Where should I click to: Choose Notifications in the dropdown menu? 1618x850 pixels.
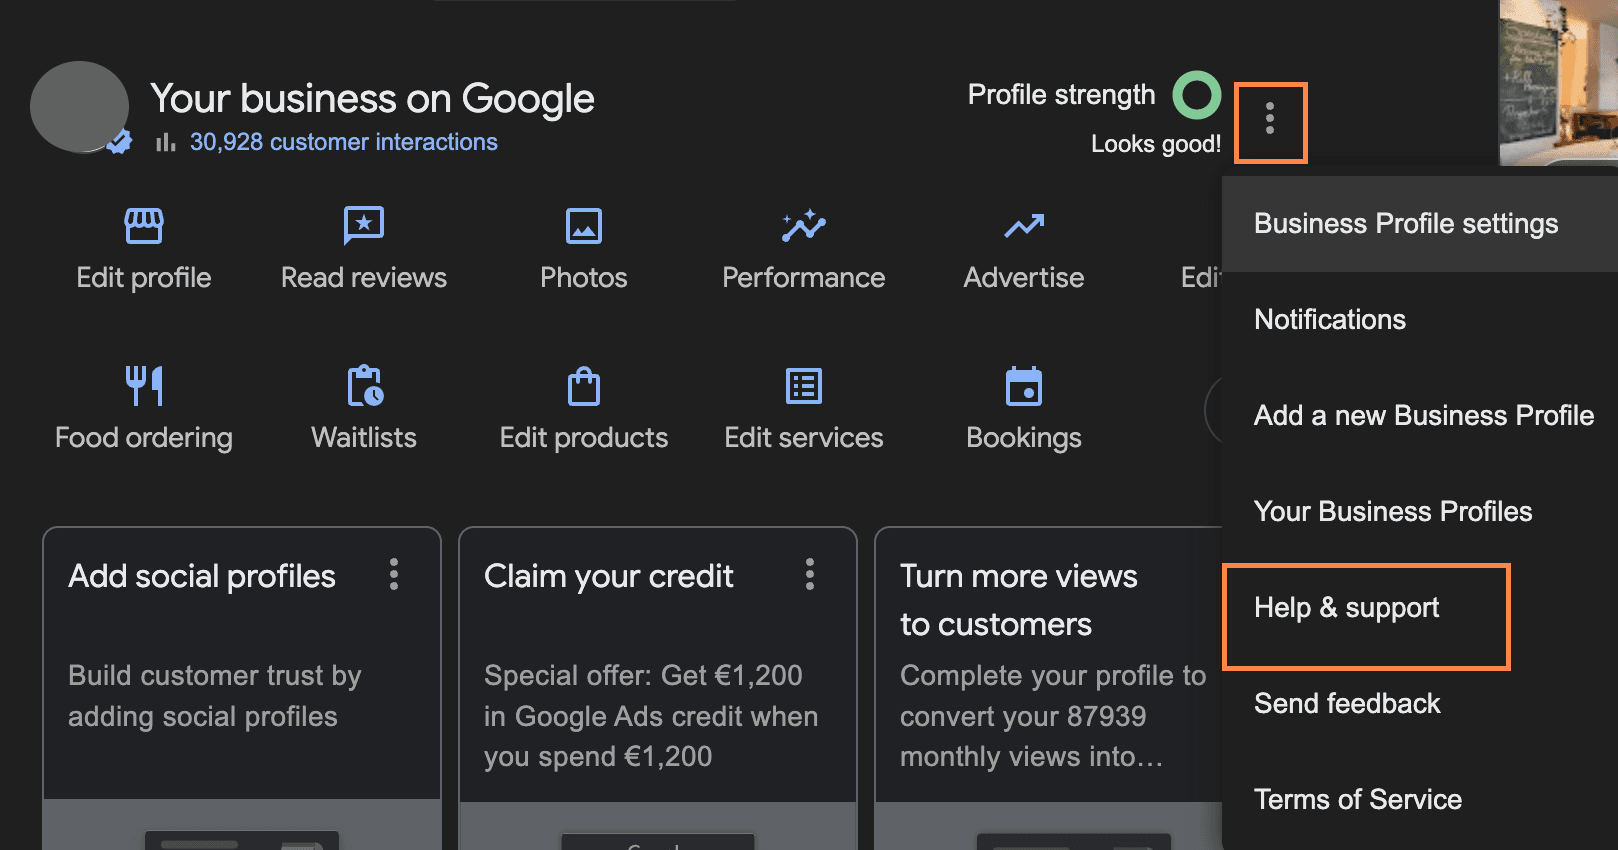click(1420, 320)
